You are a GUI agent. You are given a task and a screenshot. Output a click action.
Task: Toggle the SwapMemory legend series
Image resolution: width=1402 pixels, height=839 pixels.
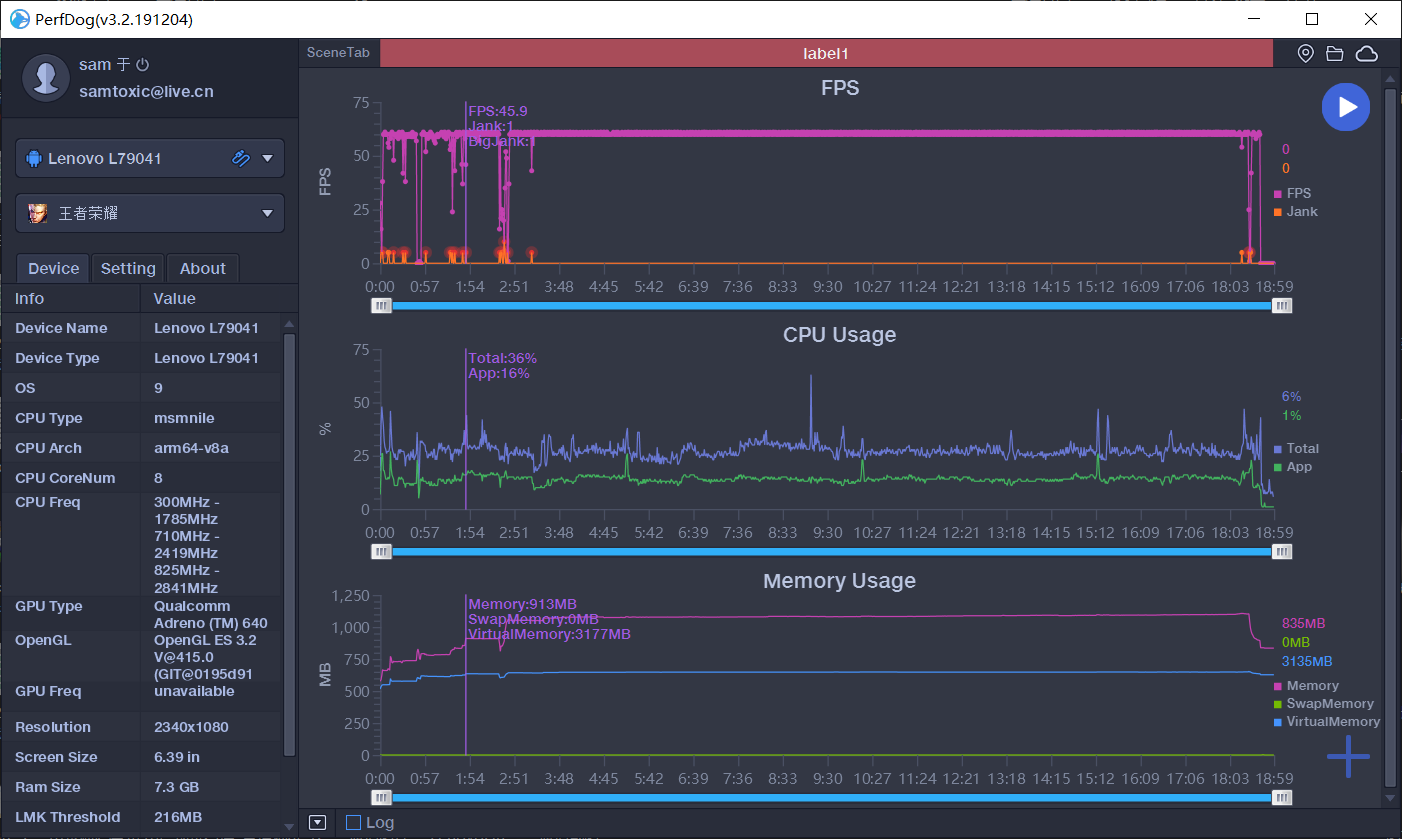(1323, 703)
